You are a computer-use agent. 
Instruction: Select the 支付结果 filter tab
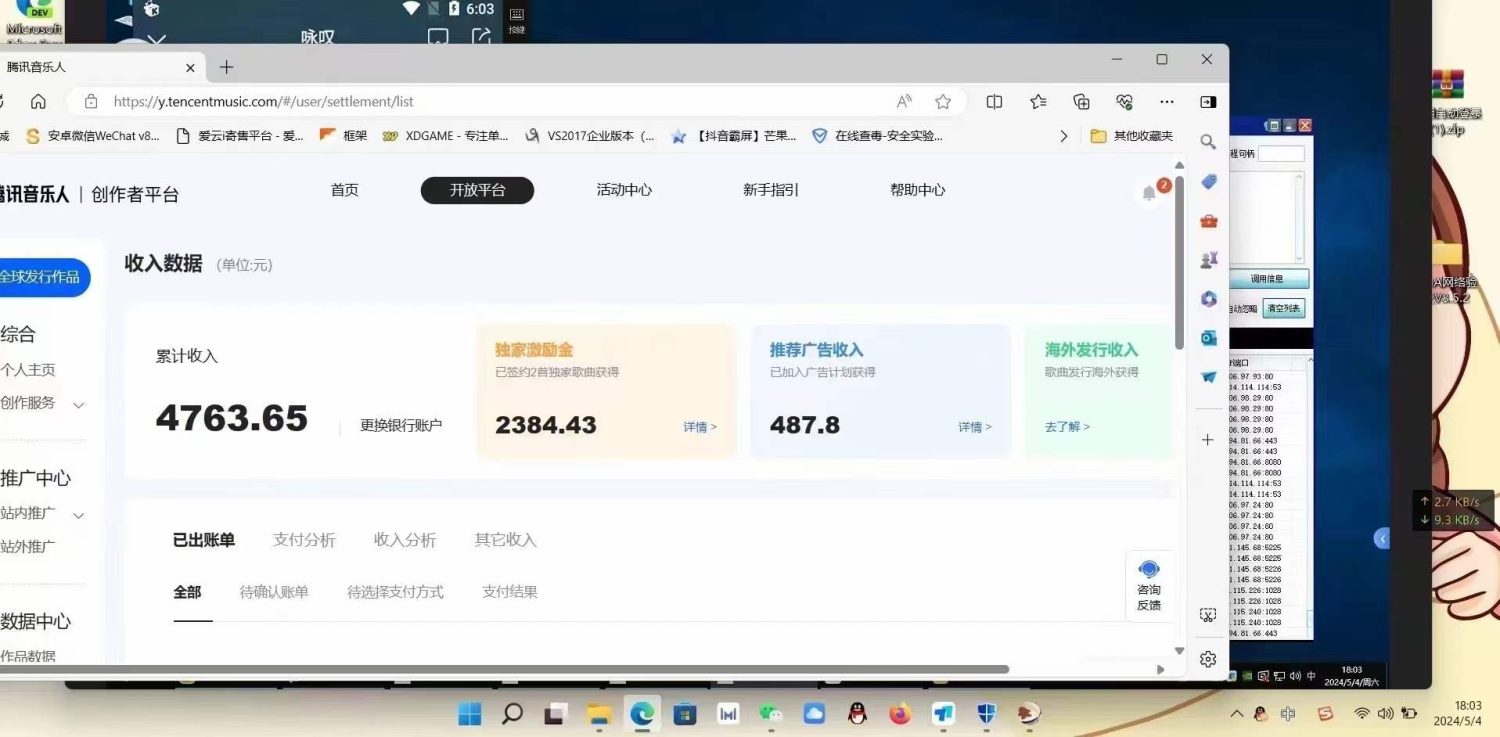pyautogui.click(x=510, y=592)
